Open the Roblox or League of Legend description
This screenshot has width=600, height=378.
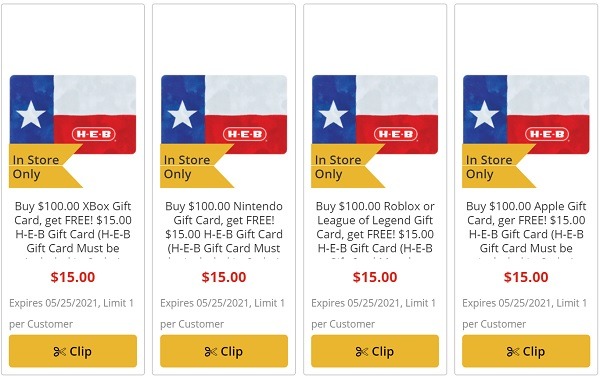click(x=375, y=230)
